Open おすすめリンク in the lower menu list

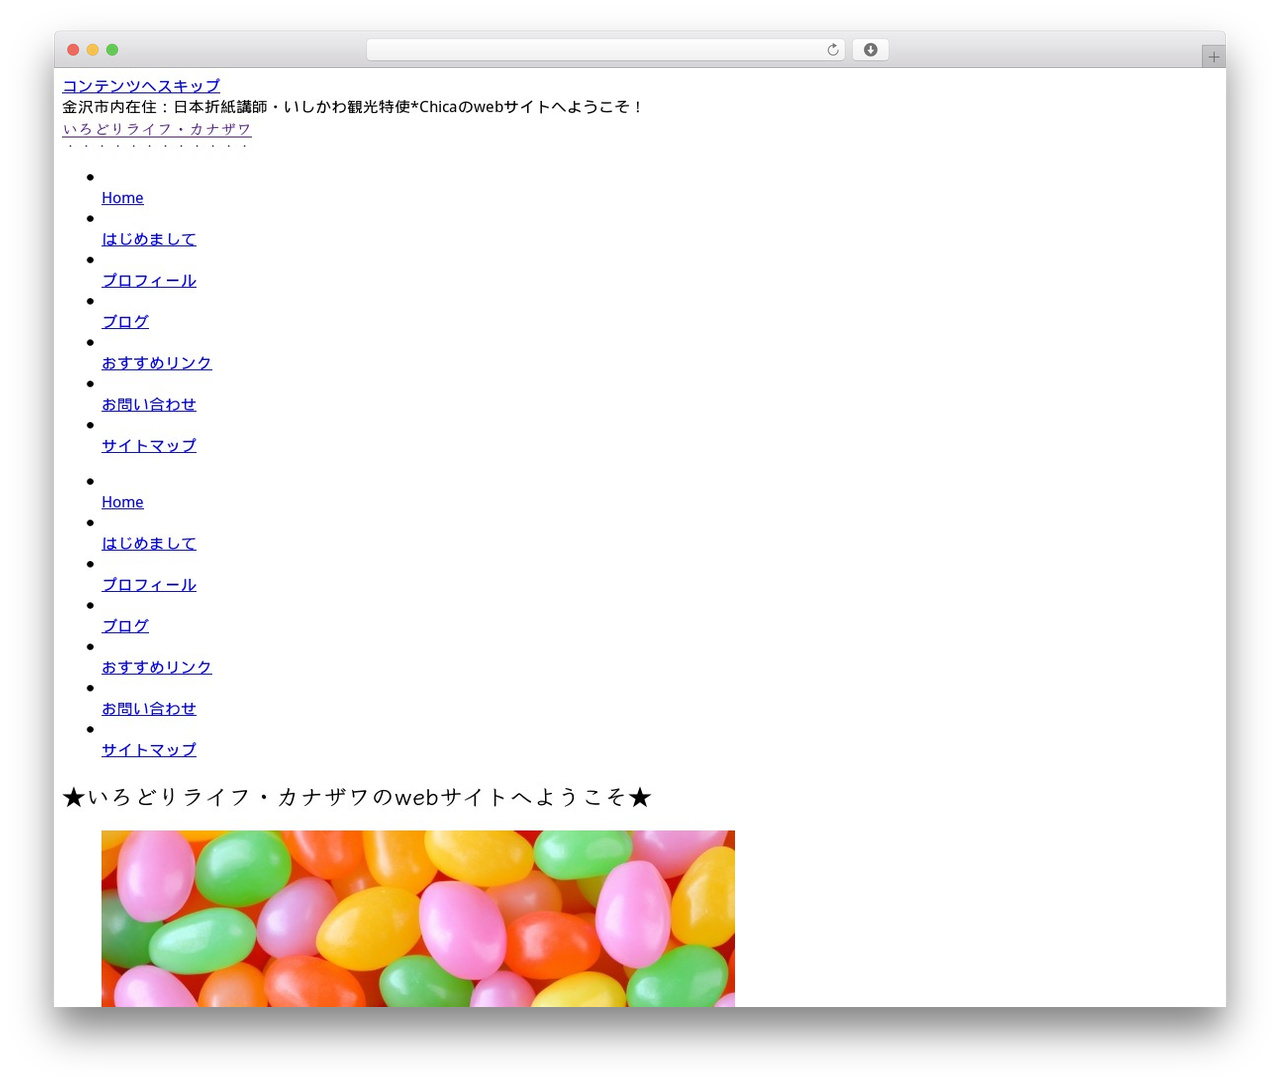click(x=157, y=667)
